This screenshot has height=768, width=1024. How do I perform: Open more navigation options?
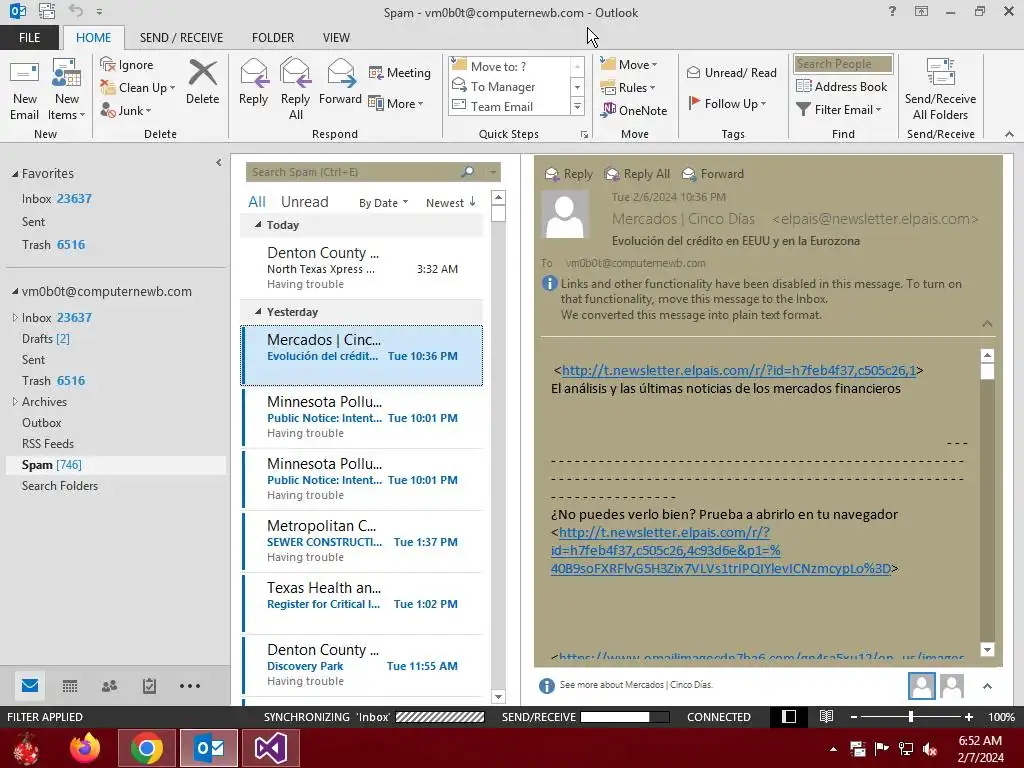pos(190,686)
